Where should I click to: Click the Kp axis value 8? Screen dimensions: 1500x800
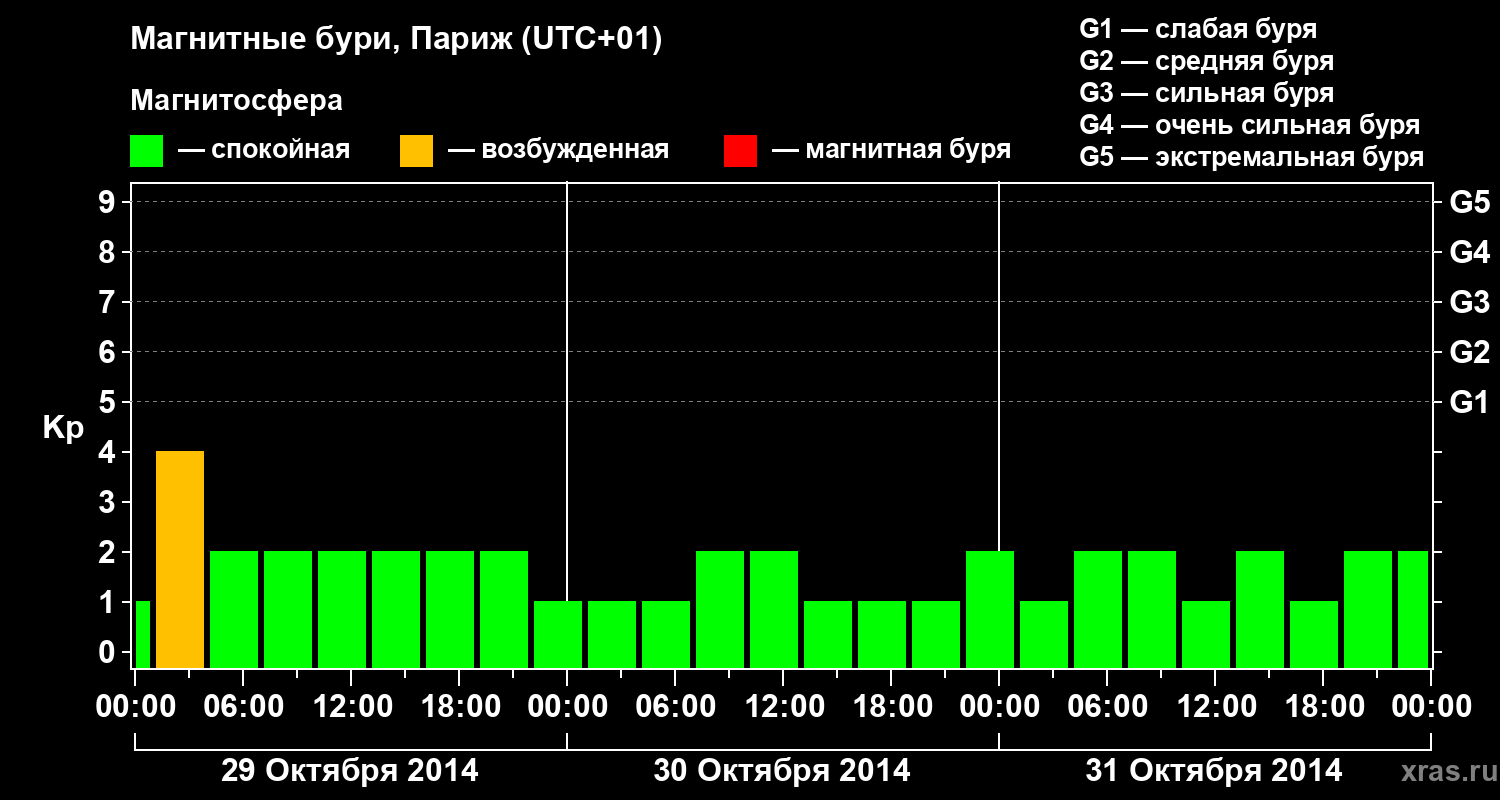click(x=109, y=252)
